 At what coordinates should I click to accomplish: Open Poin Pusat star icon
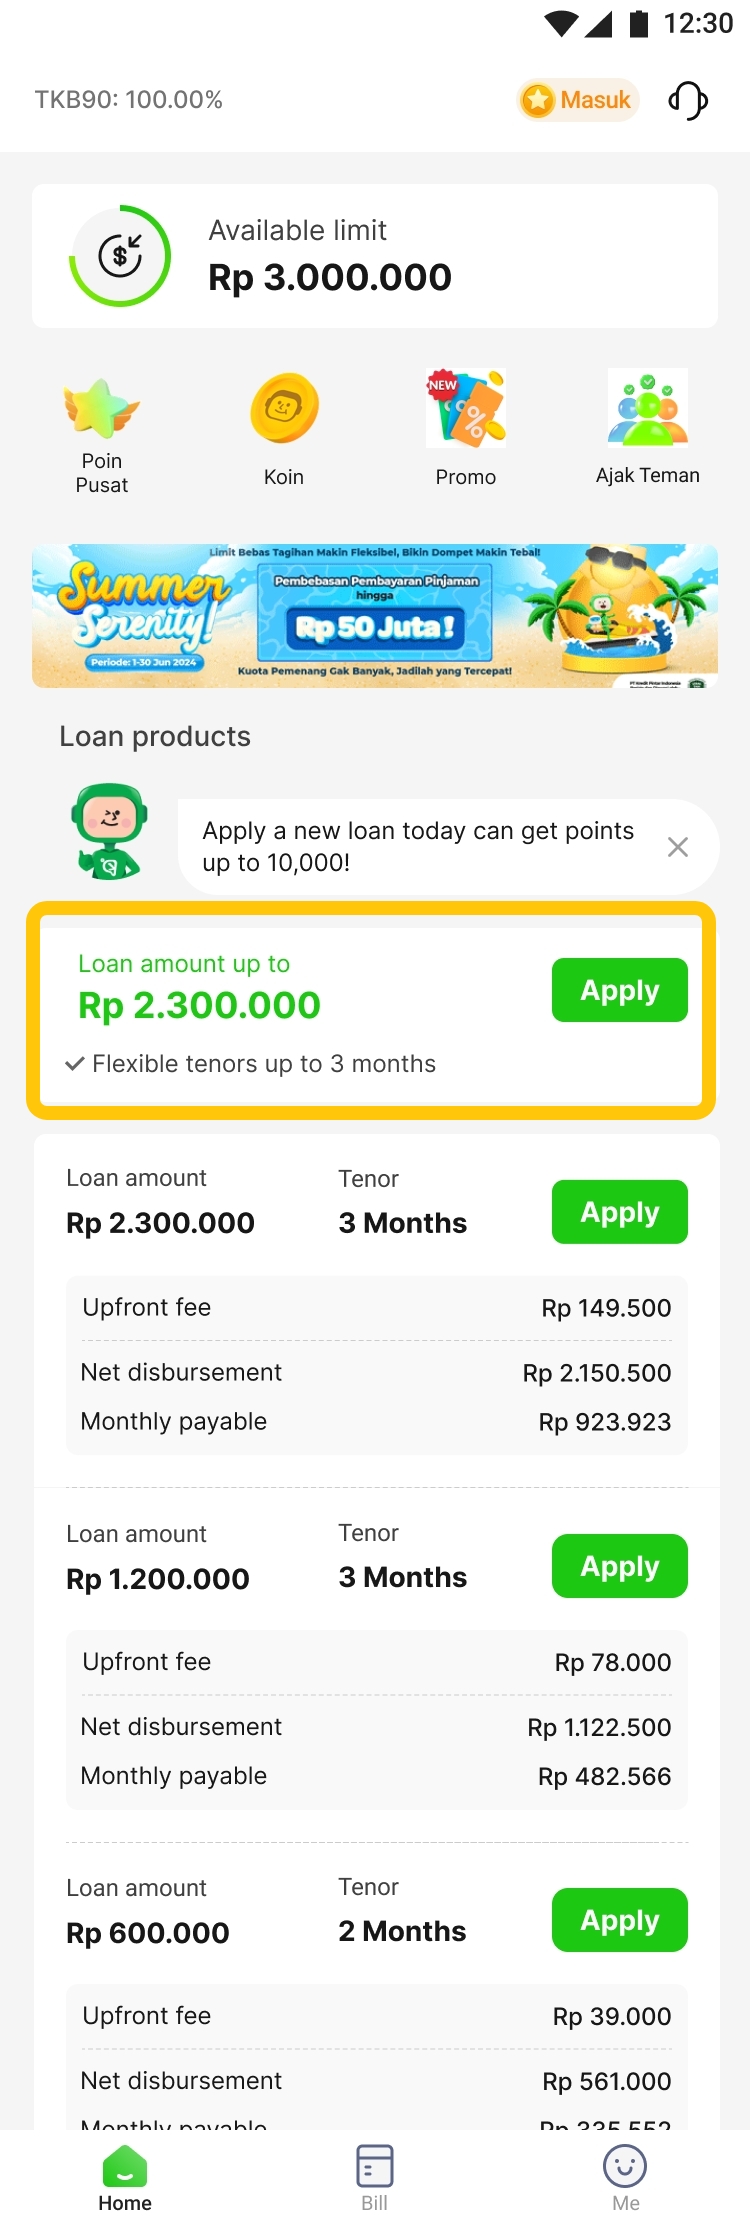[x=102, y=410]
